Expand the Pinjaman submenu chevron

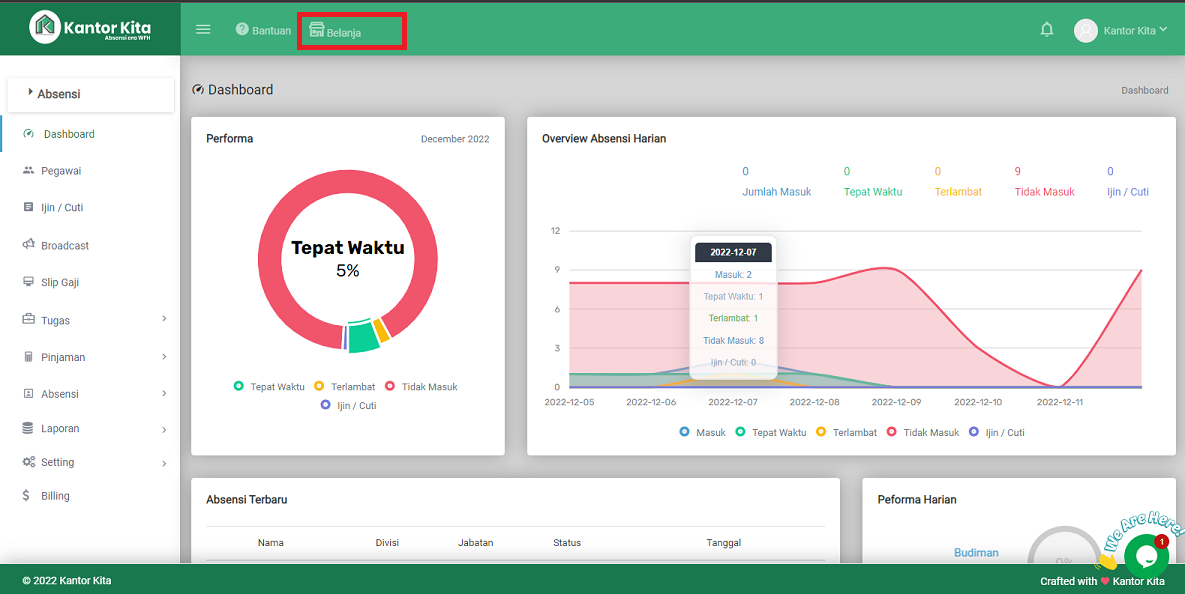coord(164,357)
